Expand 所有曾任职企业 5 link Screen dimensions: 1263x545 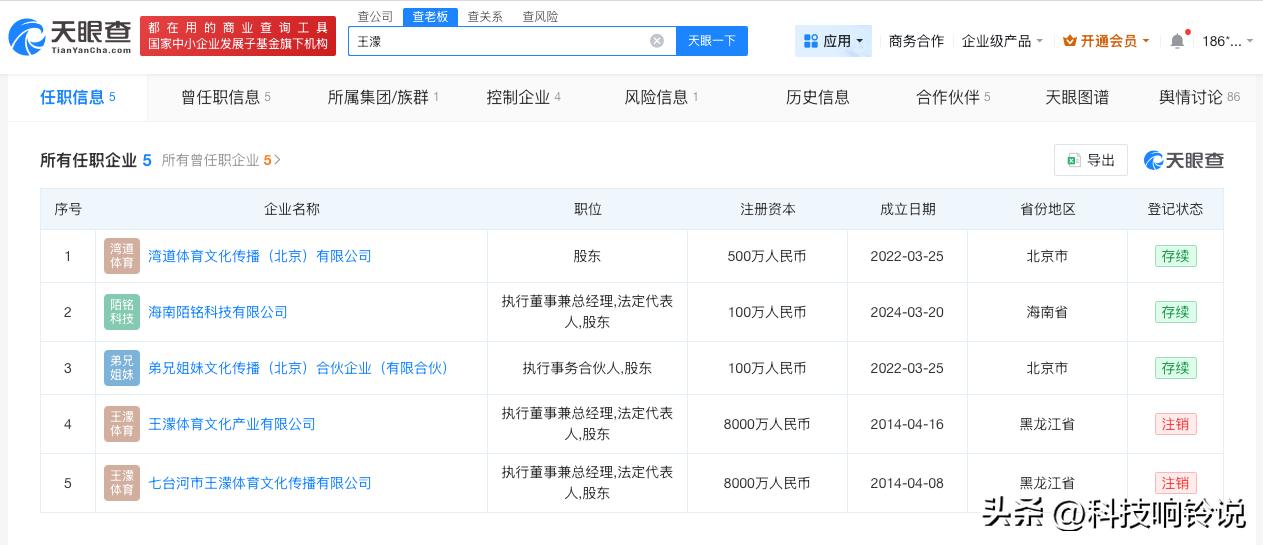coord(221,160)
